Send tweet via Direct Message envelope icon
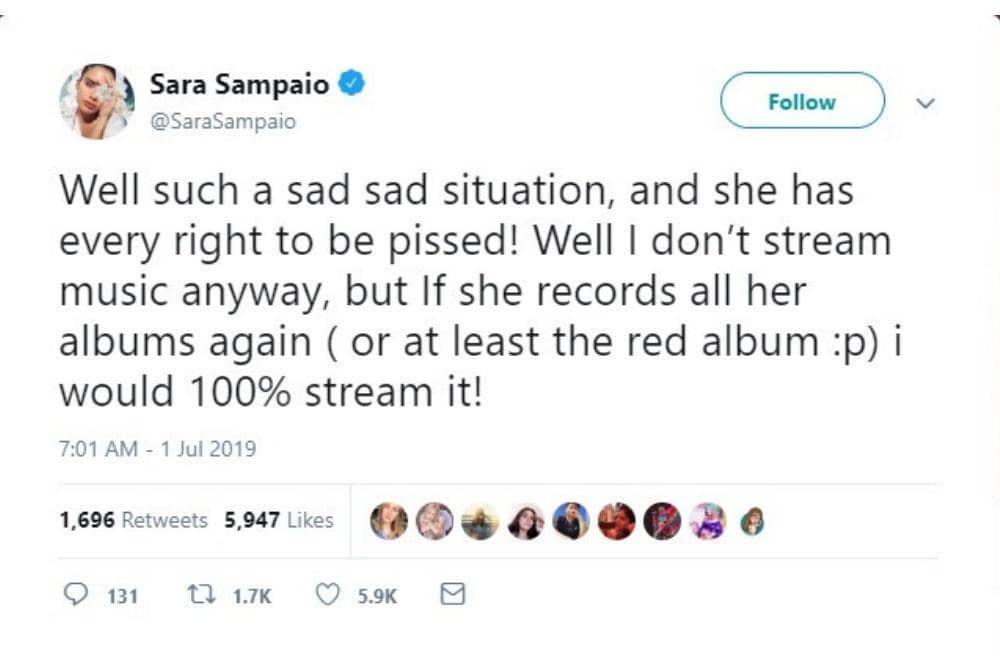Screen dimensions: 1000x667 click(x=452, y=595)
